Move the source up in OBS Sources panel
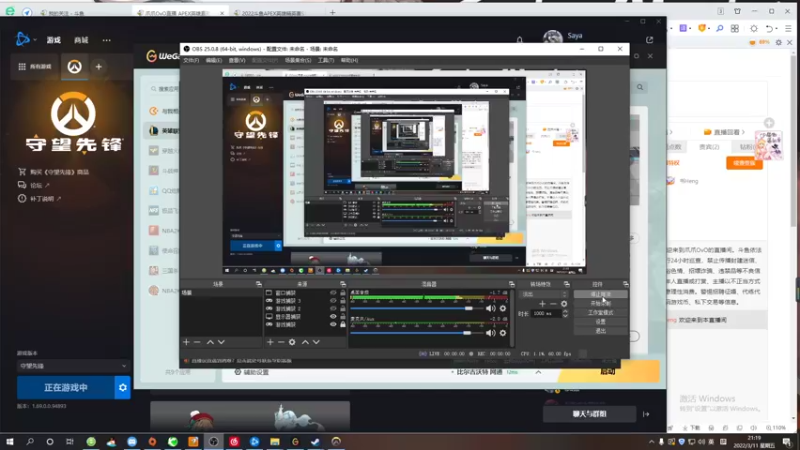The width and height of the screenshot is (800, 450). click(305, 342)
